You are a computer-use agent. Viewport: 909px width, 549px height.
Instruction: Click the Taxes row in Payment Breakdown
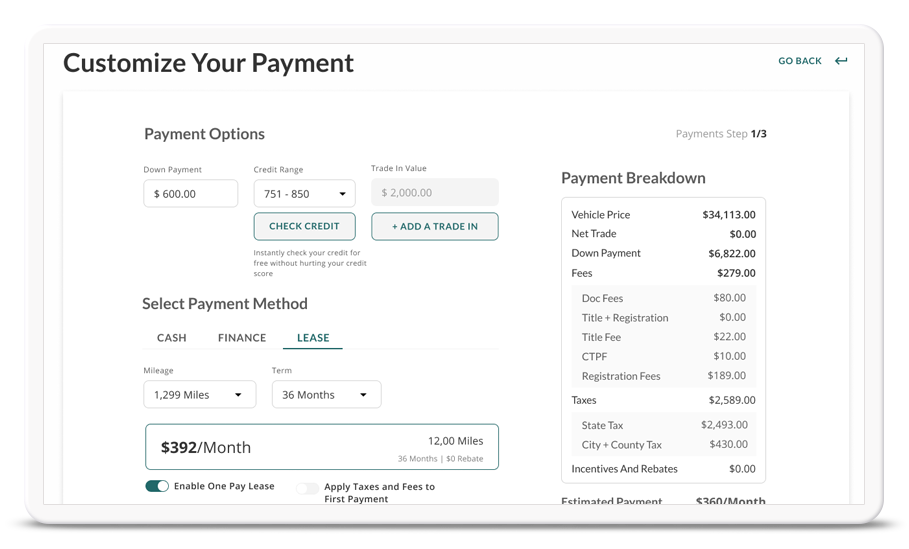click(663, 400)
